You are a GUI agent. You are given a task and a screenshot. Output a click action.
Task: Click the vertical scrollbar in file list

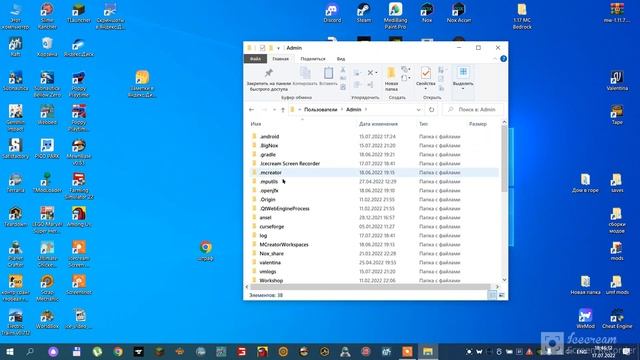tap(504, 158)
